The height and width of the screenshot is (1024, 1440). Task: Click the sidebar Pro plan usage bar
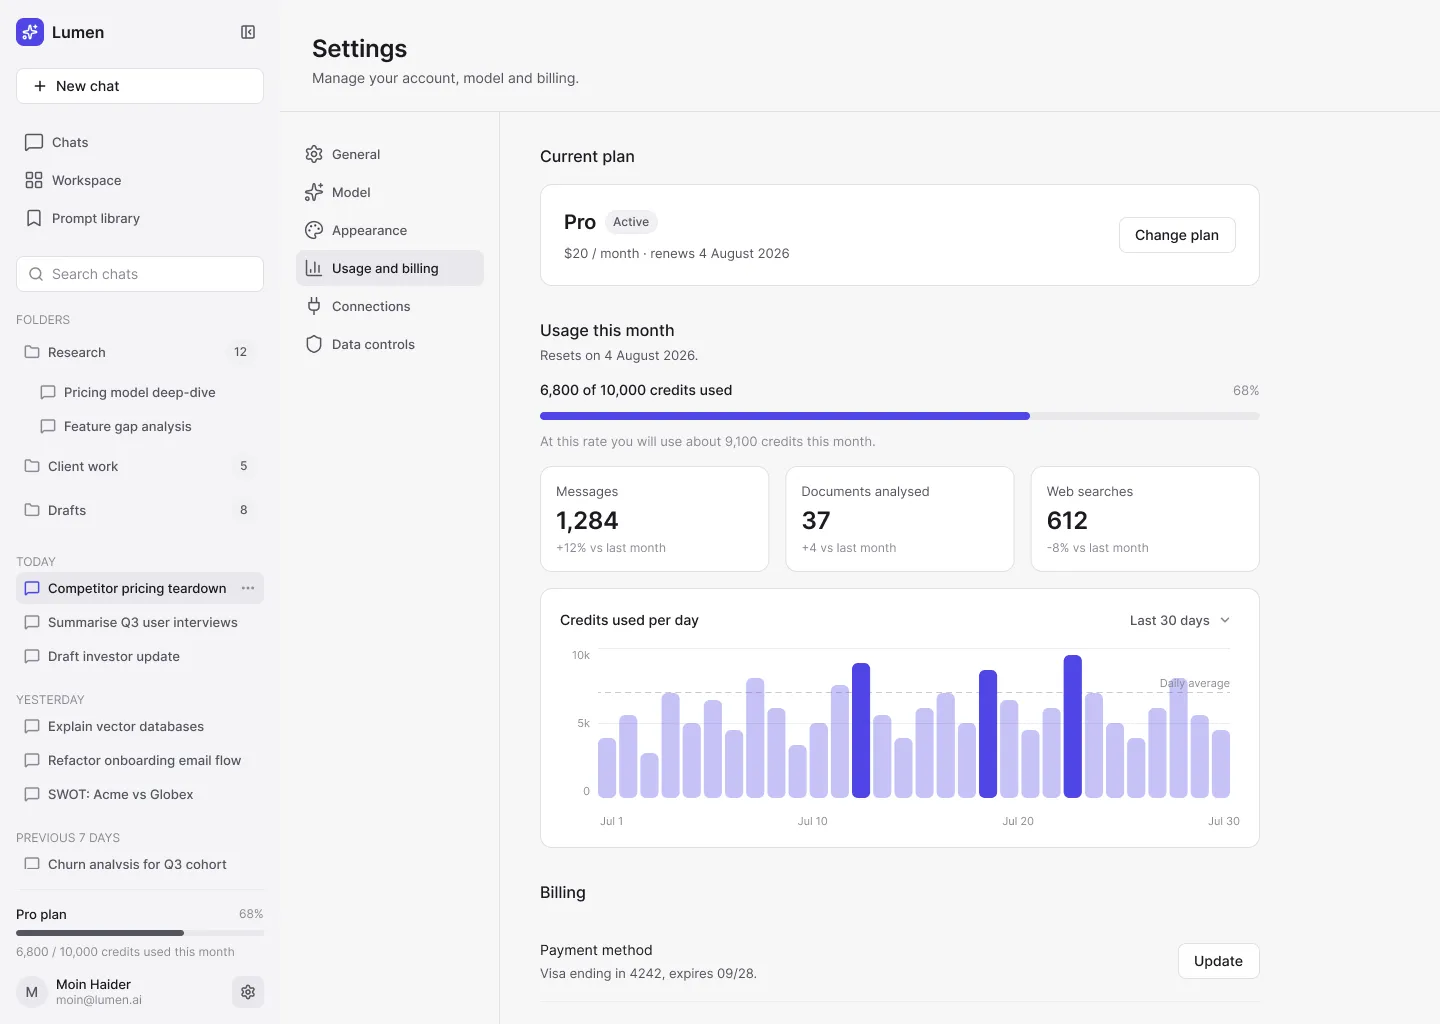(140, 933)
